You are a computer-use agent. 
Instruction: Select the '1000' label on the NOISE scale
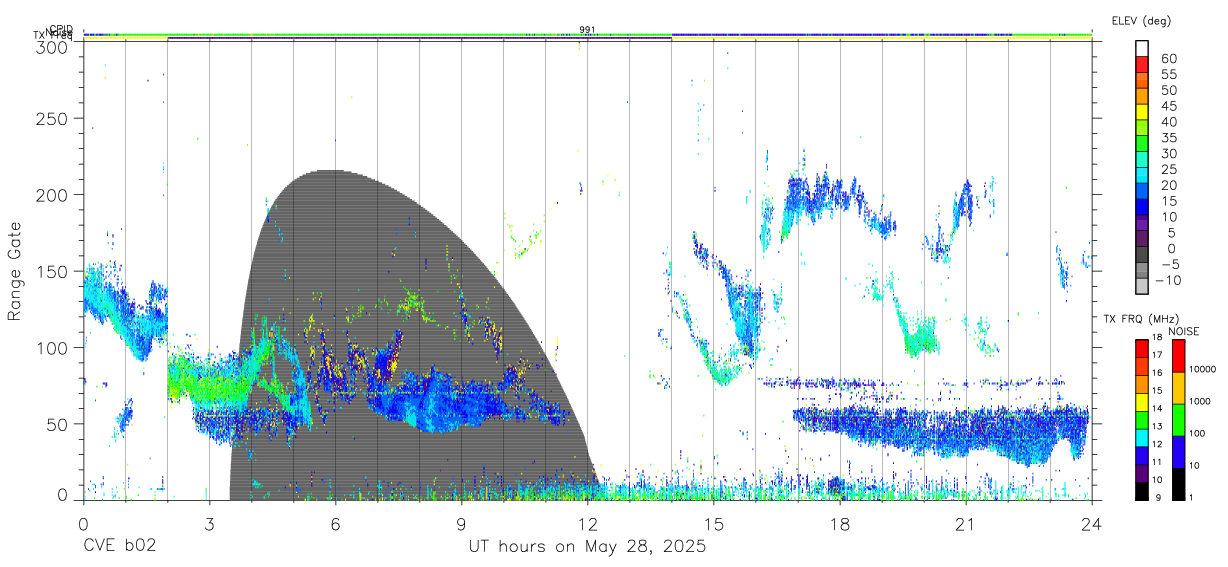tap(1200, 403)
